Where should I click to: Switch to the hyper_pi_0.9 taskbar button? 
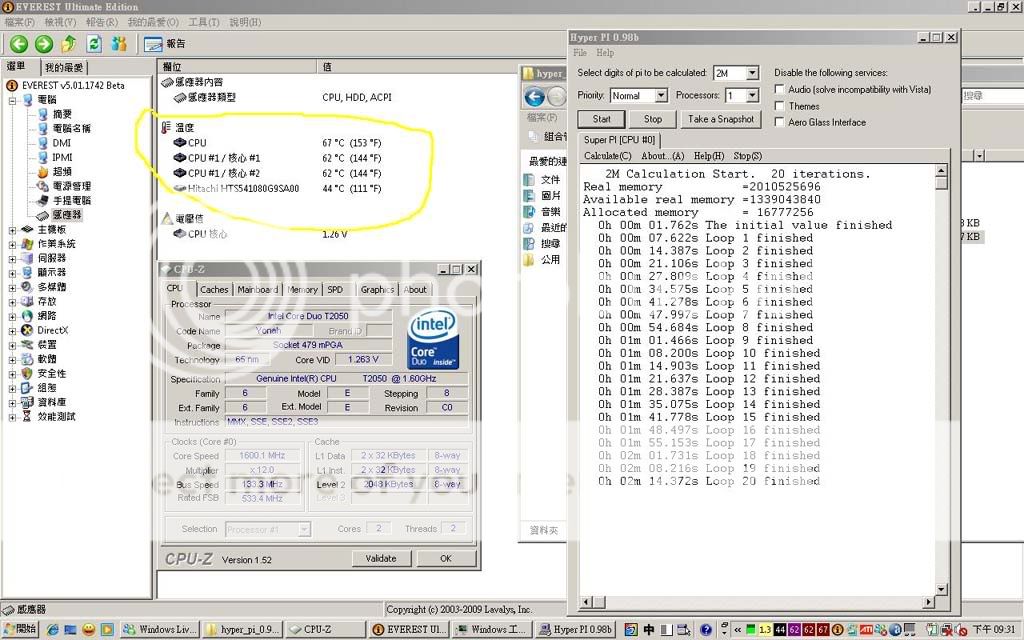243,630
